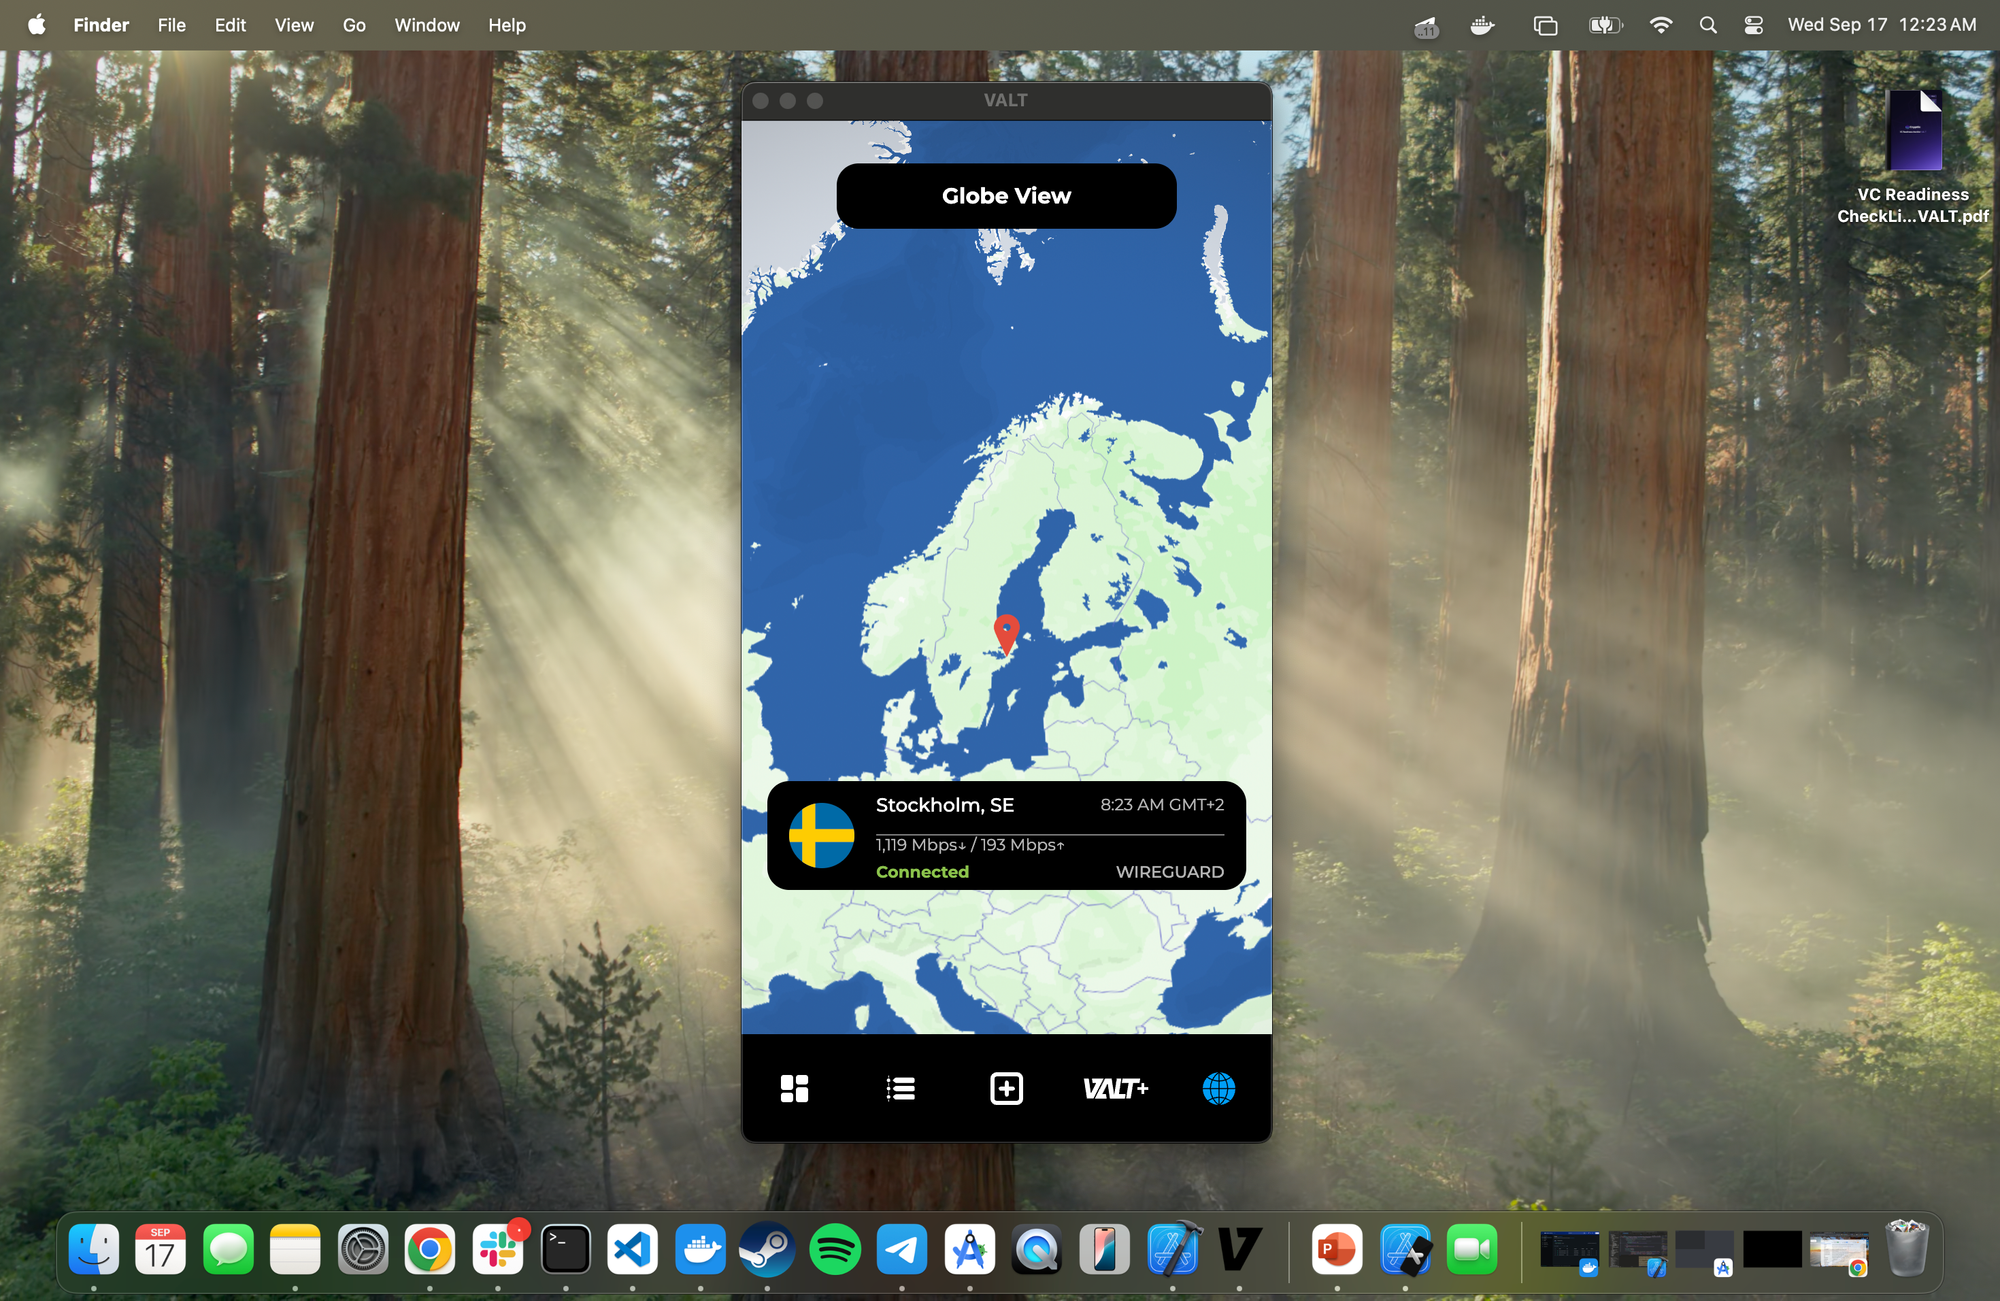The image size is (2000, 1301).
Task: Open the server list tab in VALT
Action: pos(900,1088)
